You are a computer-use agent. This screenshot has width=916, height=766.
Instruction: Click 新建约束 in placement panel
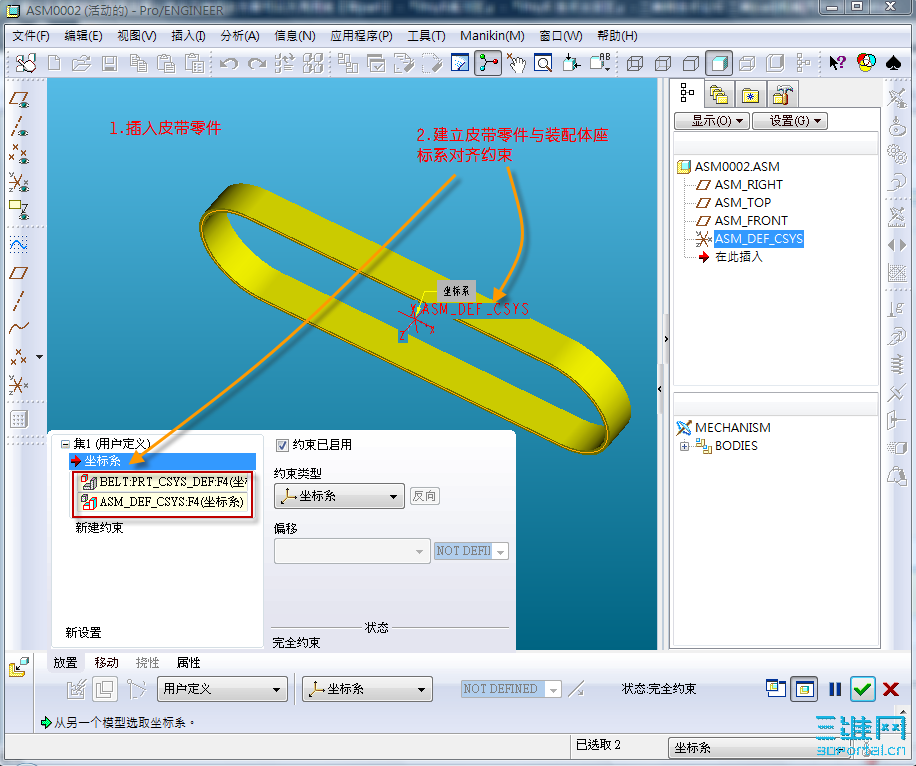pos(99,528)
